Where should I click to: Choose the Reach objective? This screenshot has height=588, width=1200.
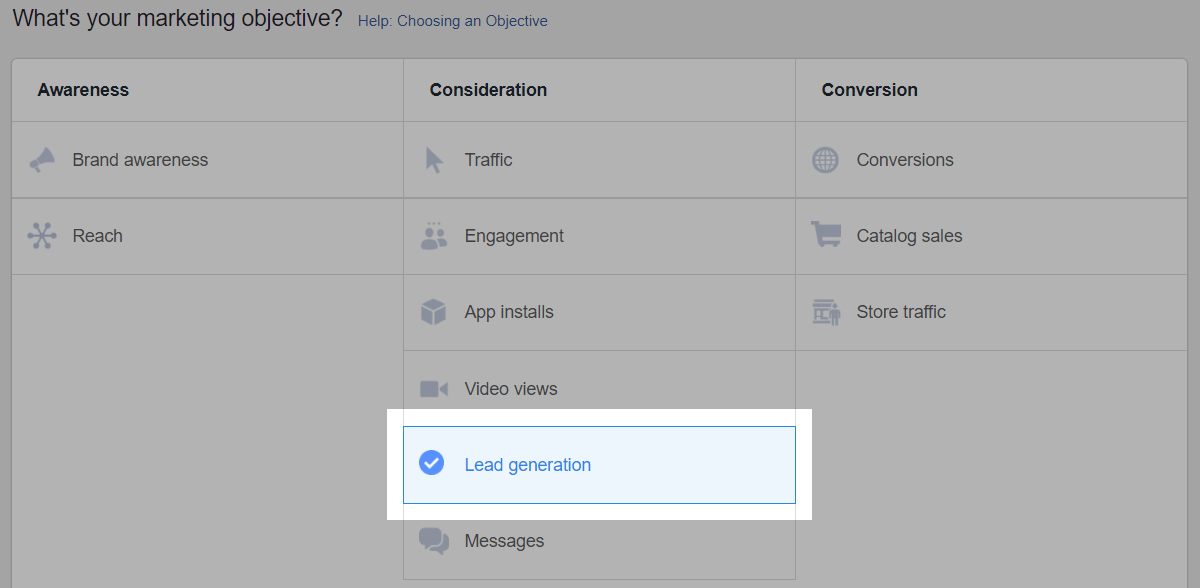[98, 236]
